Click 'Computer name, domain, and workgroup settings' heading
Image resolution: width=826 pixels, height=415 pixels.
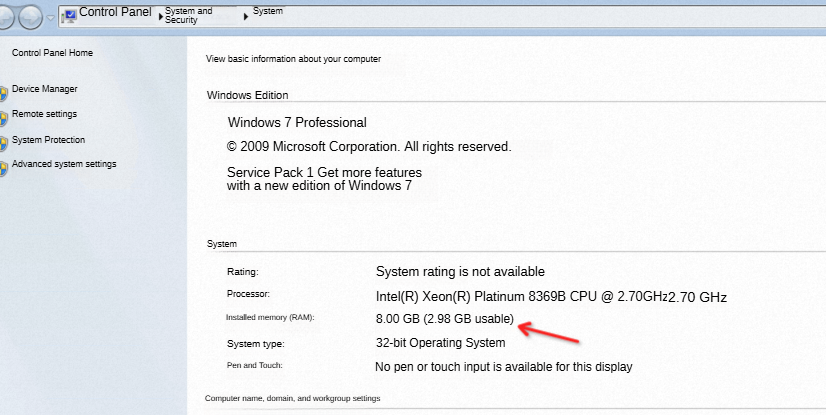[292, 399]
